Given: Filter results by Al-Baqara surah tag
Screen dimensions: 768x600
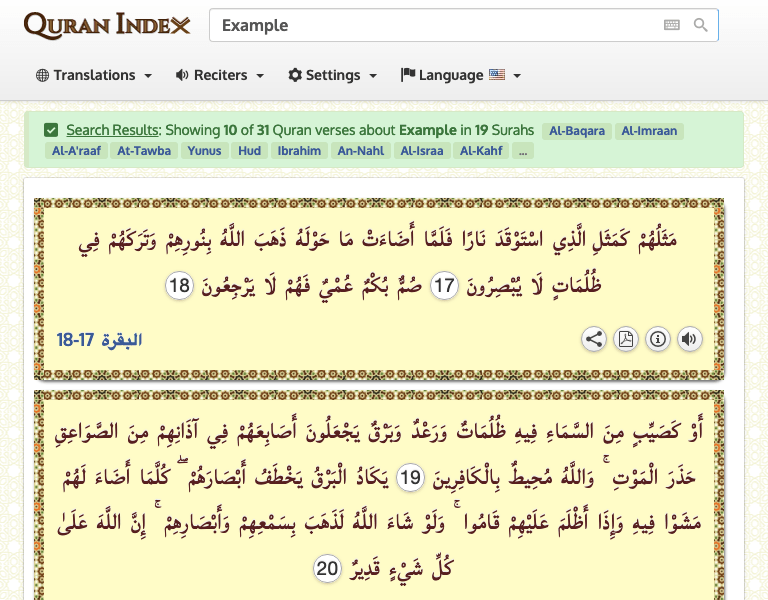Looking at the screenshot, I should 576,131.
